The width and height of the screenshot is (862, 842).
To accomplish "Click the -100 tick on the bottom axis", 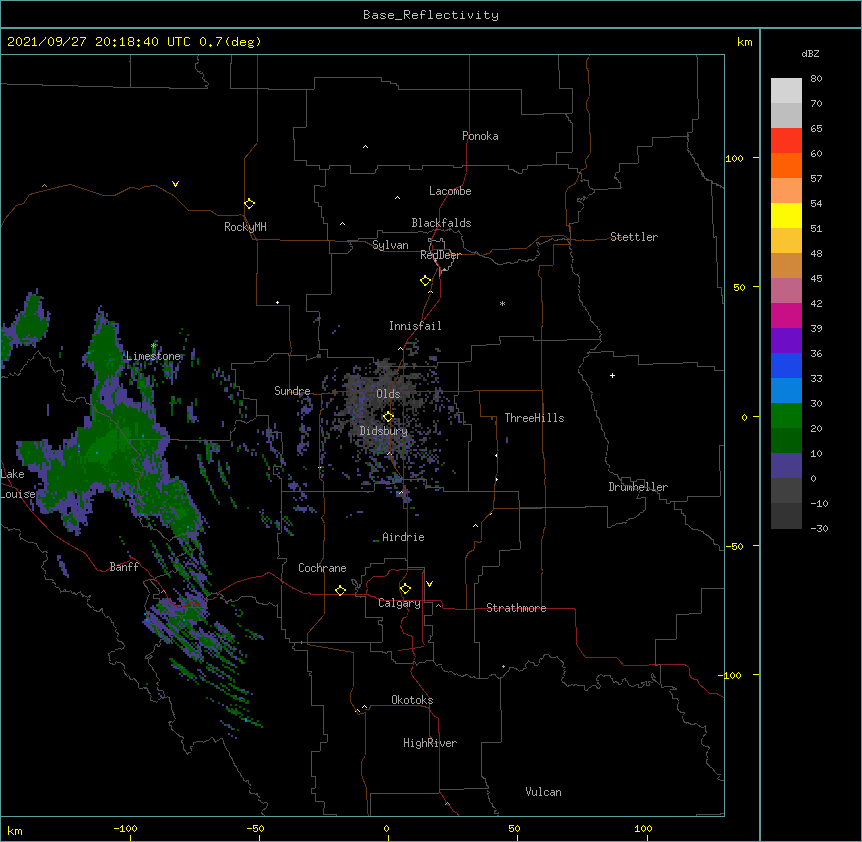I will (125, 828).
